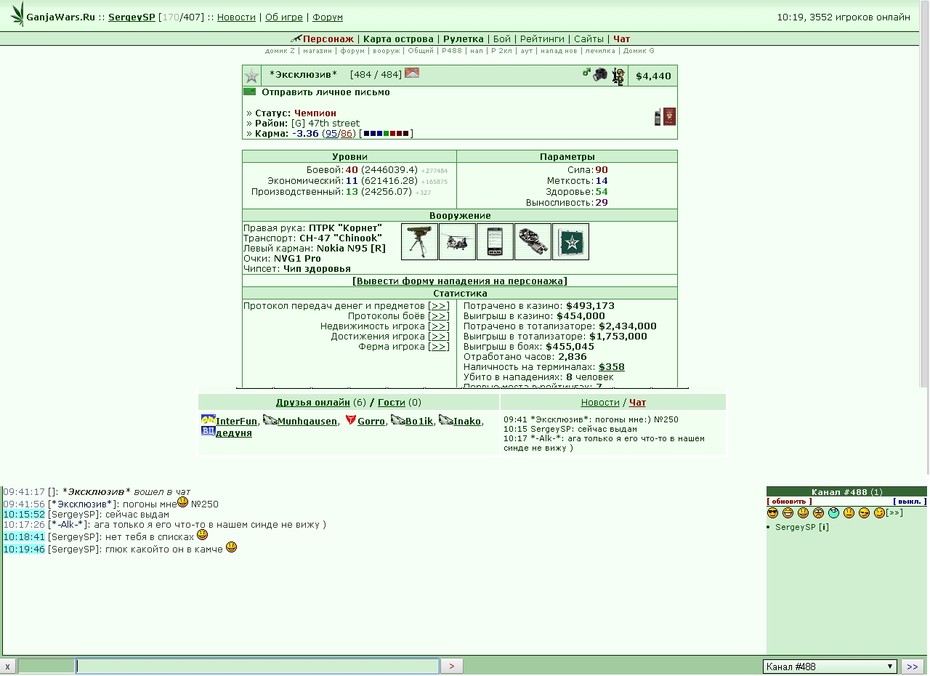This screenshot has width=930, height=676.
Task: Expand Недвижимость игрока link
Action: point(438,326)
